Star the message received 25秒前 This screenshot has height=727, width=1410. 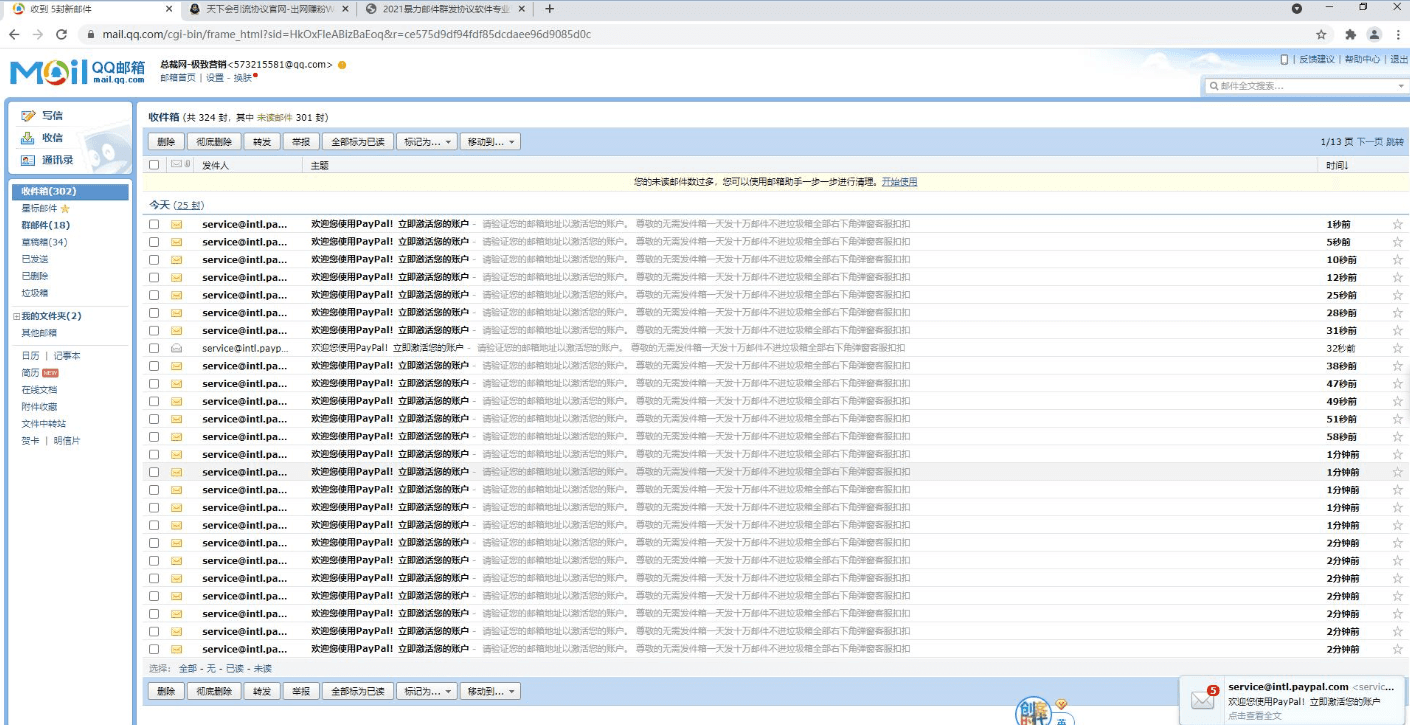[1397, 295]
